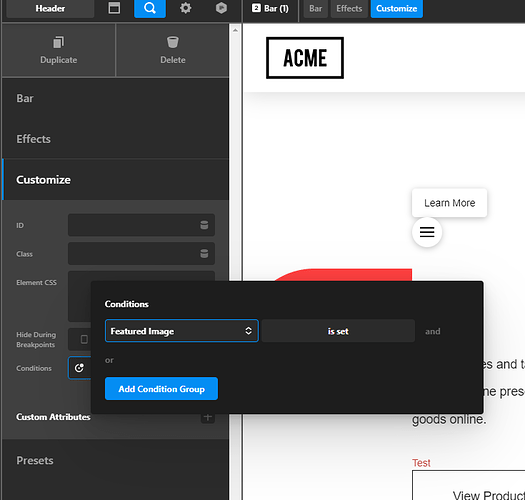This screenshot has width=525, height=500.
Task: Open the Header builder tab
Action: pos(50,8)
